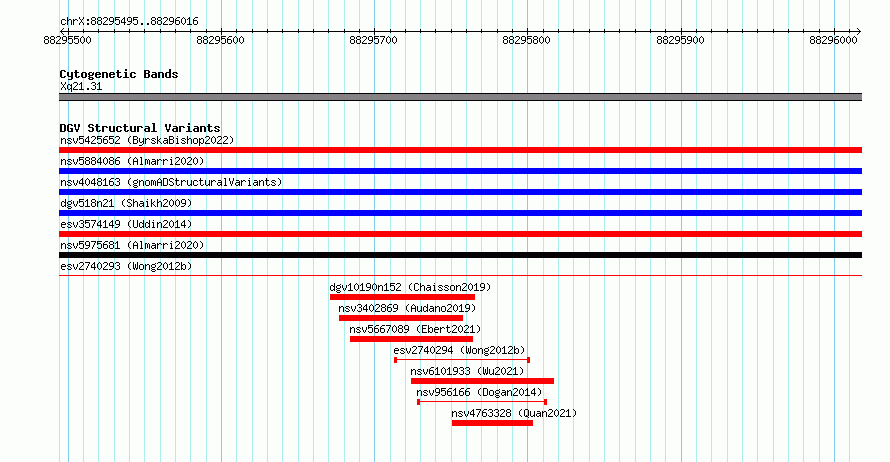Click the nsv5425652 (ByrskaBishop2022) label
The image size is (890, 462).
pos(147,140)
